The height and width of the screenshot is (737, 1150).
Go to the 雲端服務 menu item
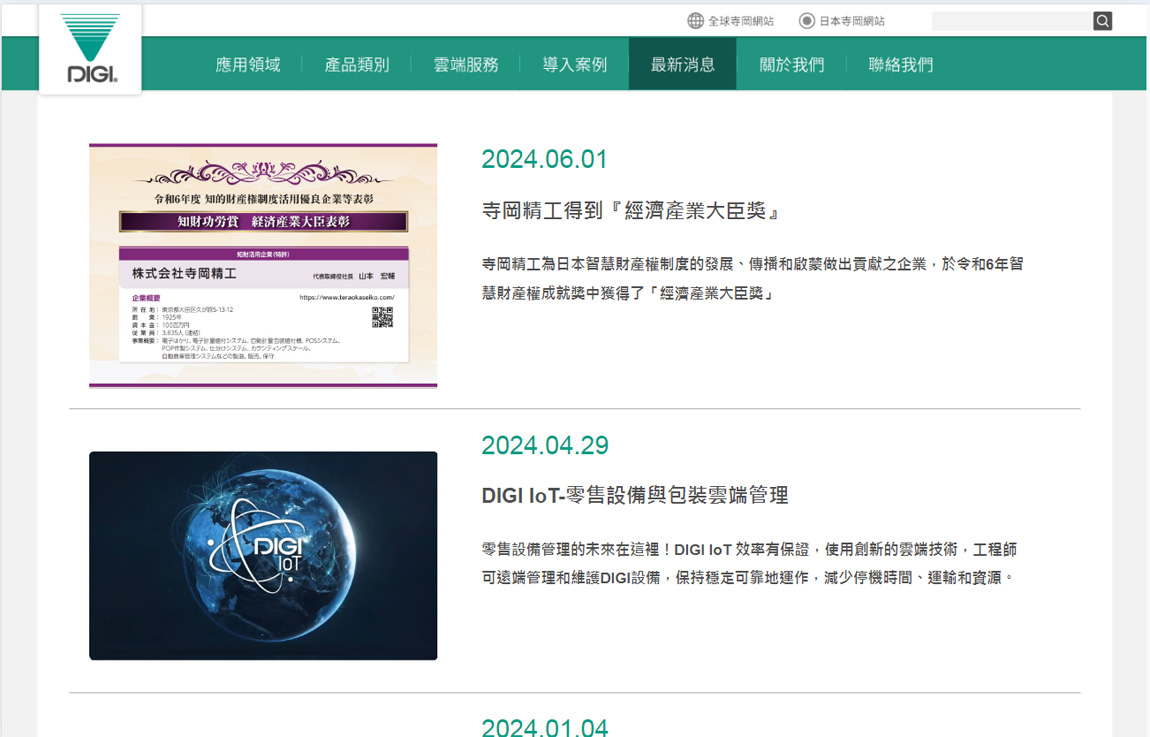tap(466, 65)
